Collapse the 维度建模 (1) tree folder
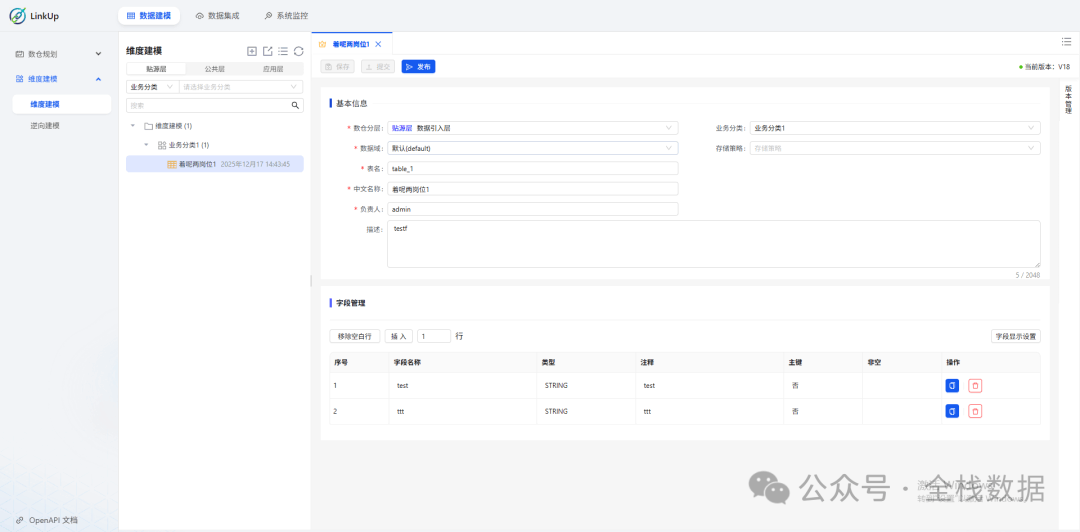Viewport: 1080px width, 532px height. pyautogui.click(x=134, y=126)
